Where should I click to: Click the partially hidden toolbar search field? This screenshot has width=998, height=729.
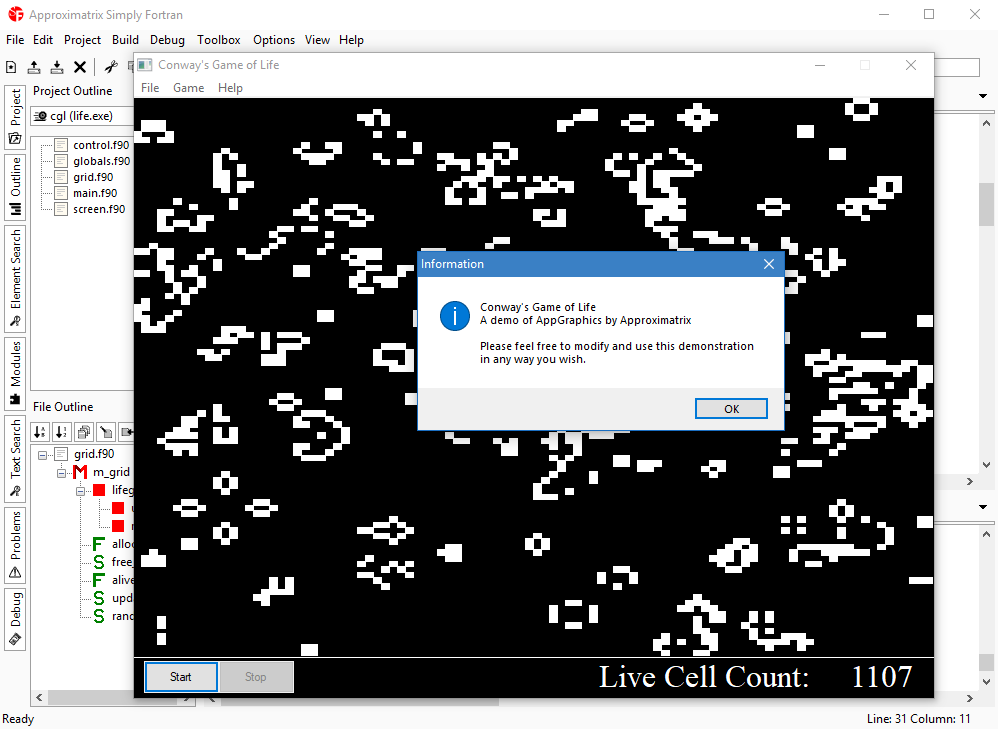[957, 67]
